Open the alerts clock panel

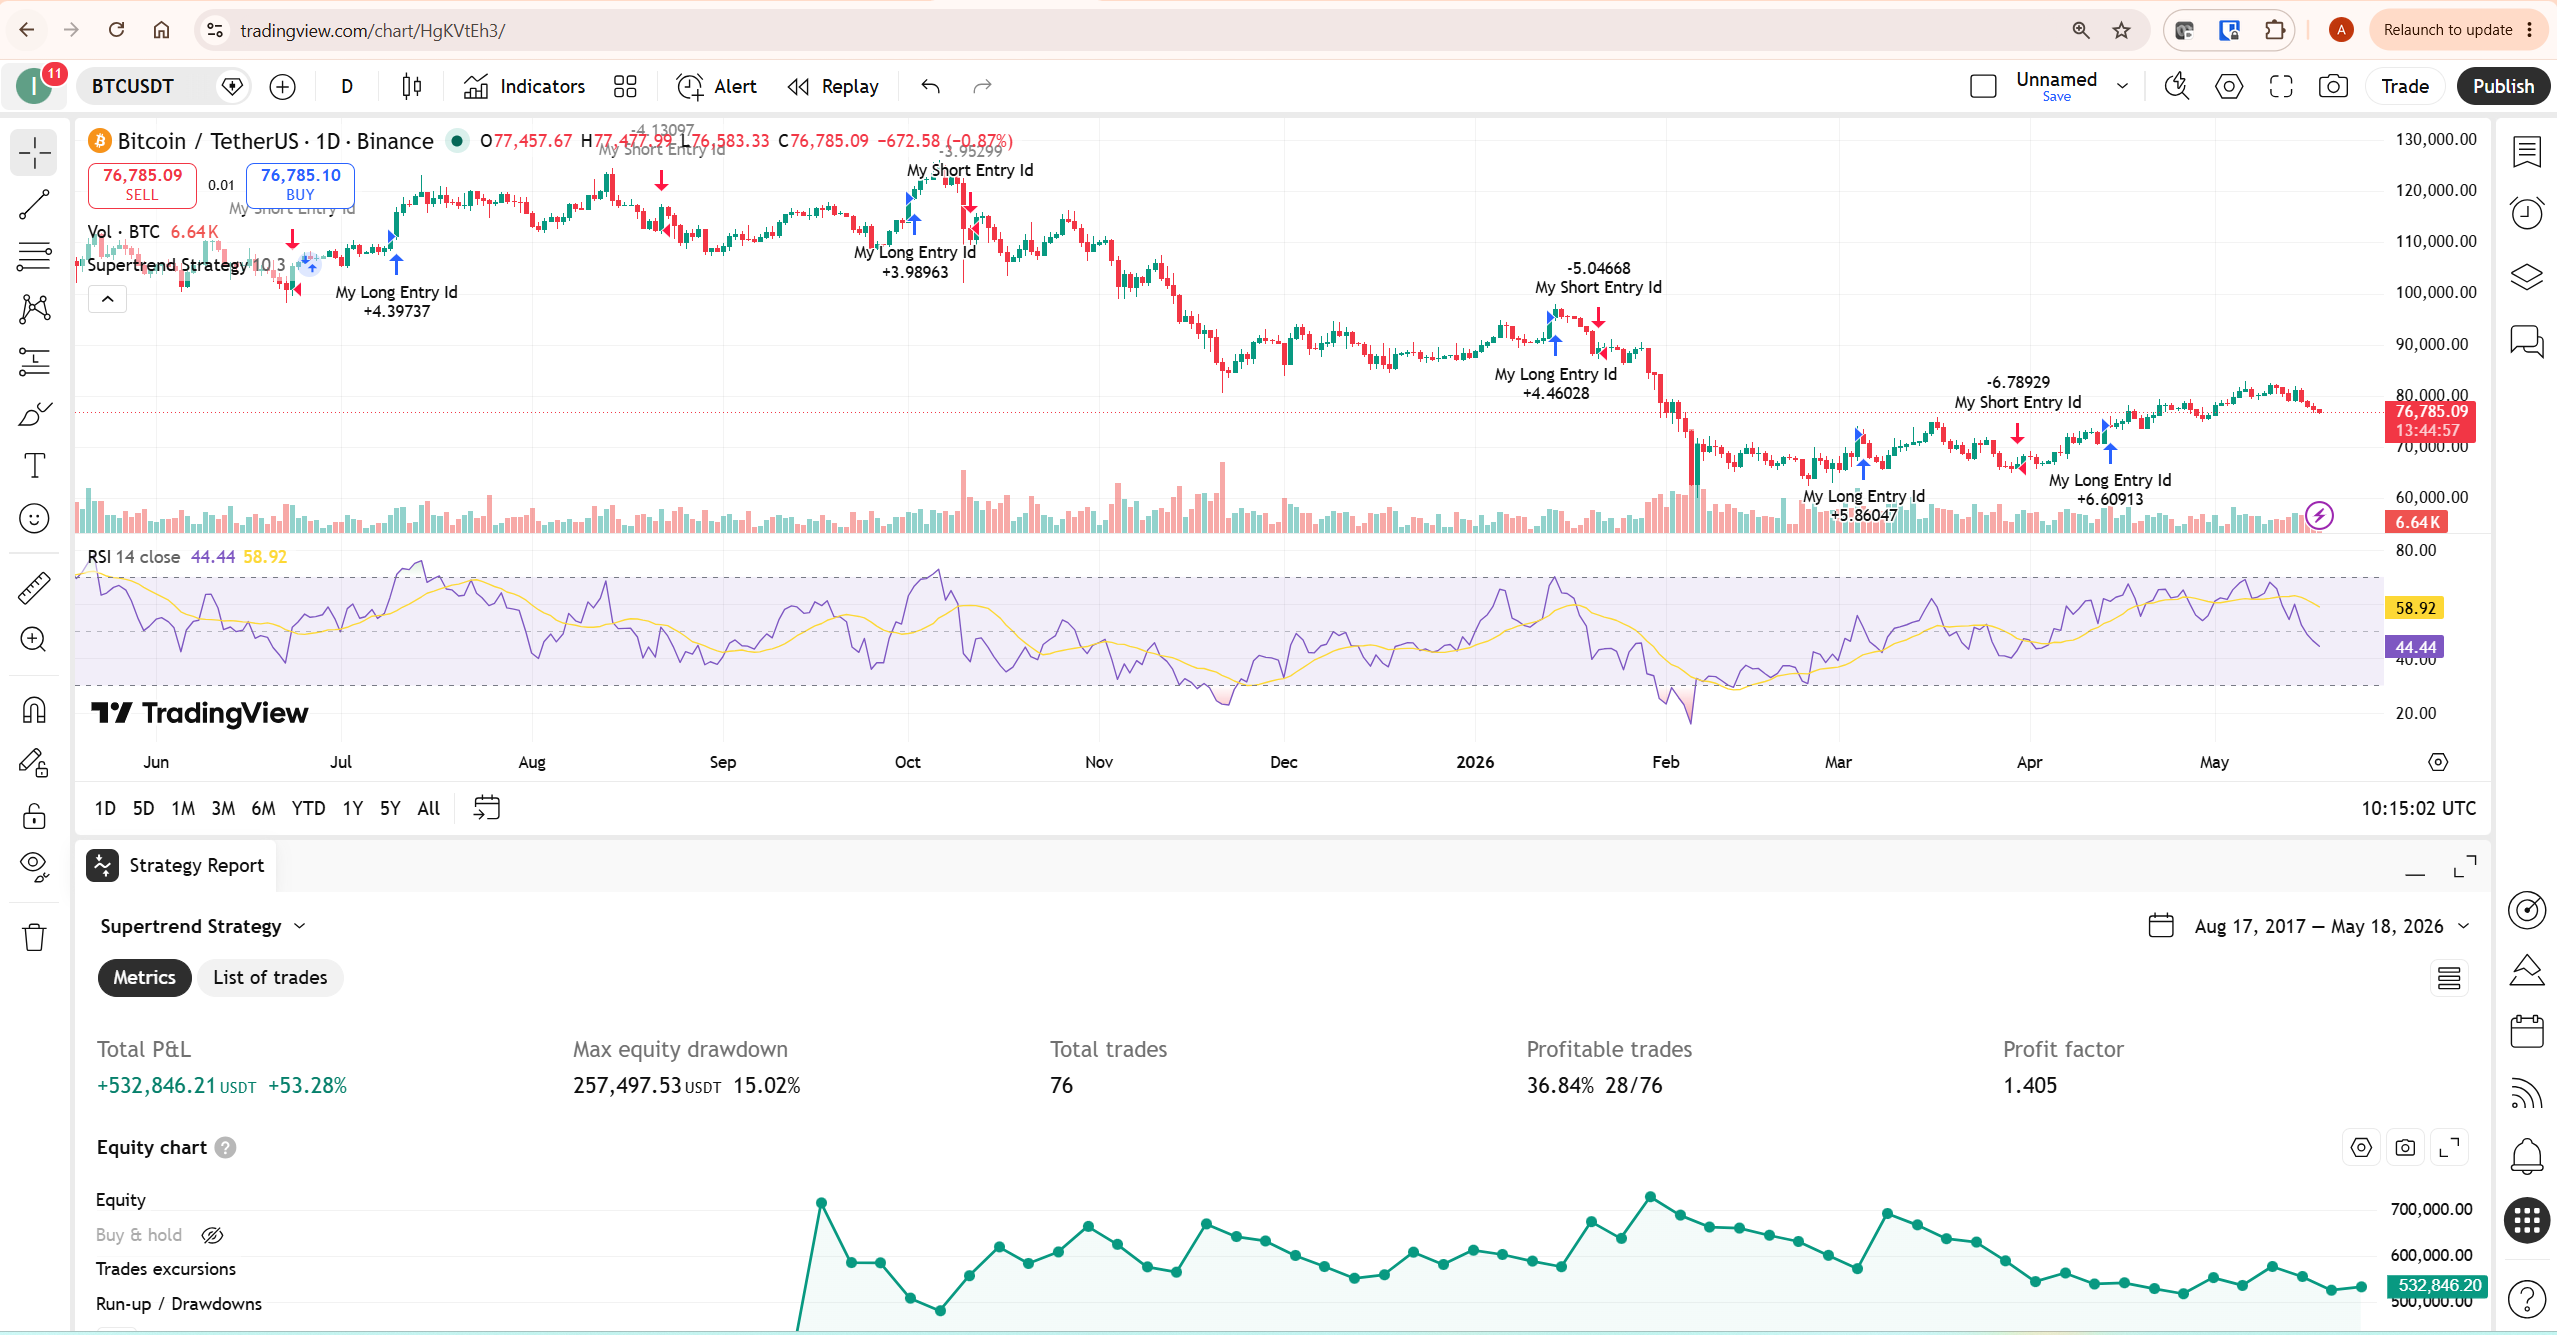click(2527, 213)
